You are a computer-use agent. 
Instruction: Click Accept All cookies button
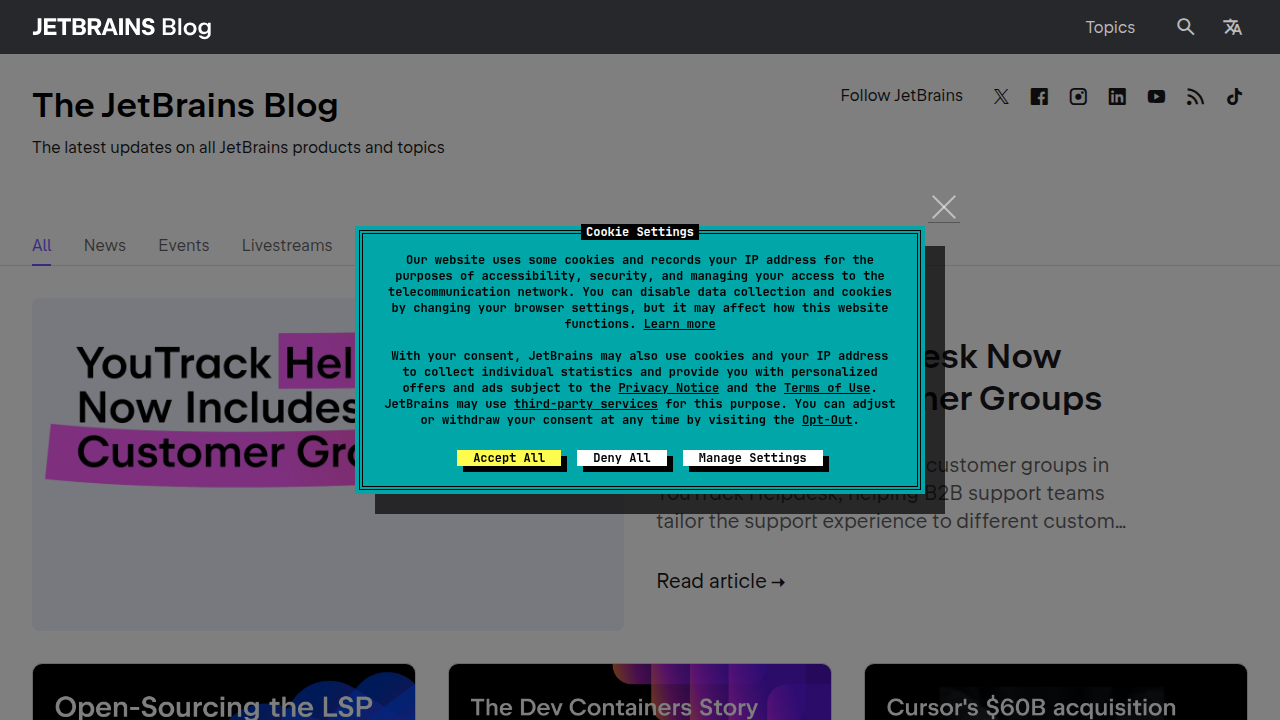pyautogui.click(x=509, y=458)
